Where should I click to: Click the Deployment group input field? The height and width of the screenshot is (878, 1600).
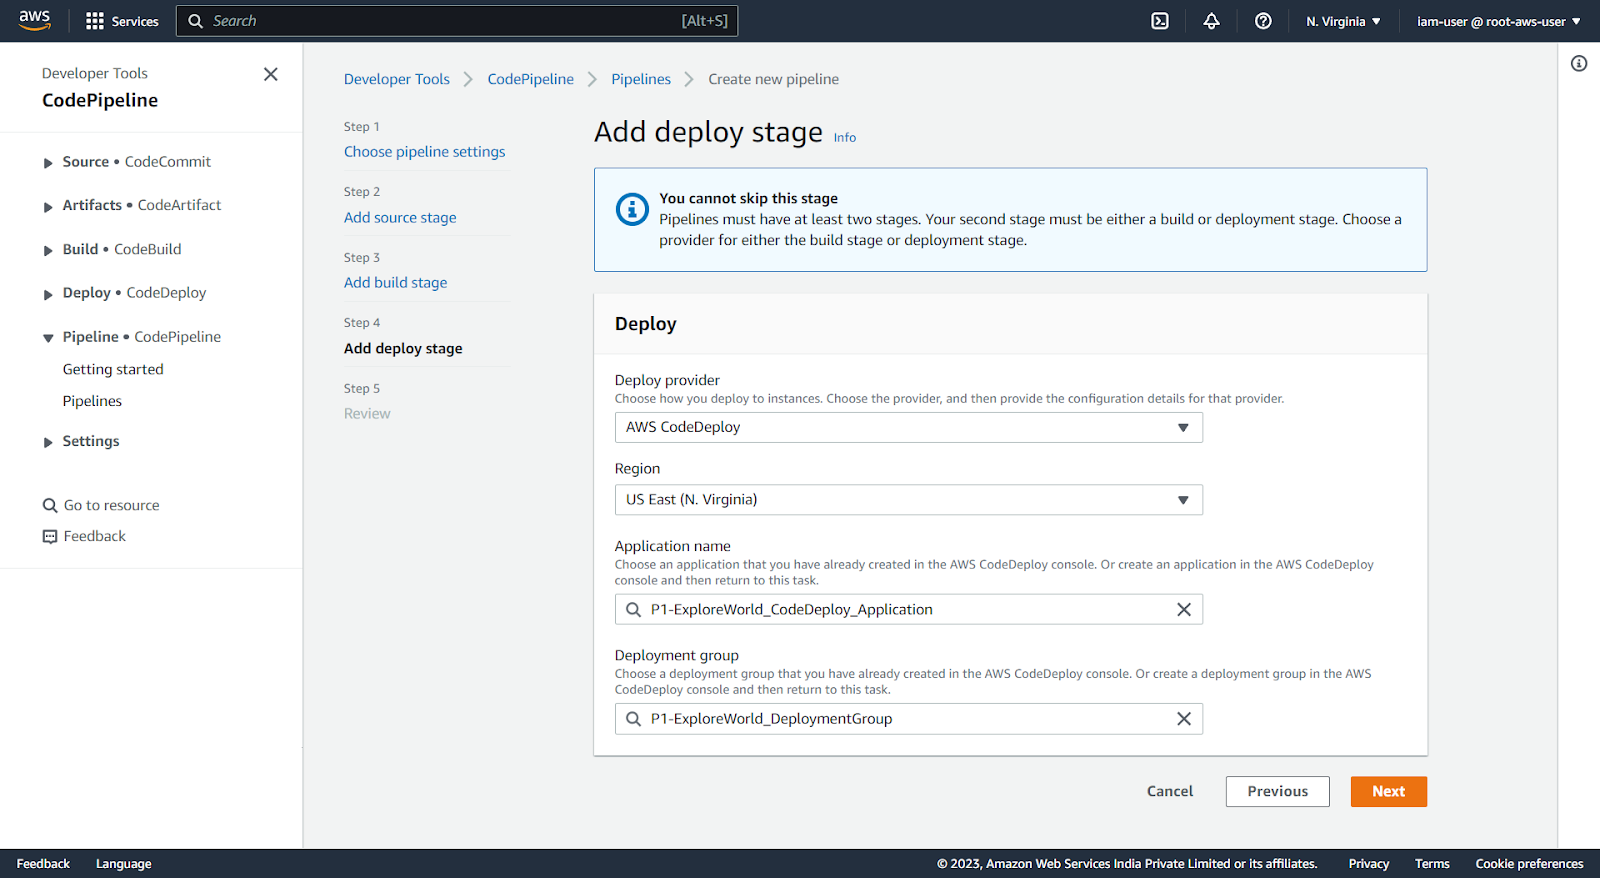coord(908,719)
